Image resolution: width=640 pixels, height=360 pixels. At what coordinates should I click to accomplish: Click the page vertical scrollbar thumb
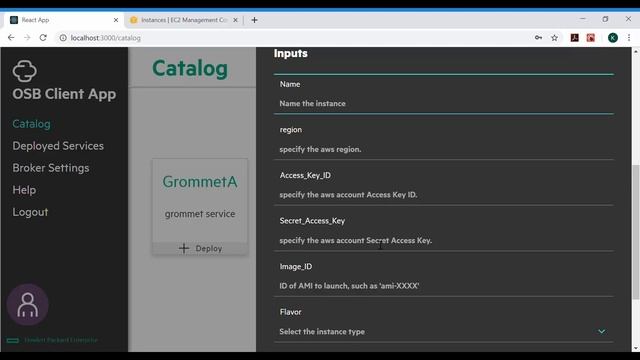pos(636,232)
